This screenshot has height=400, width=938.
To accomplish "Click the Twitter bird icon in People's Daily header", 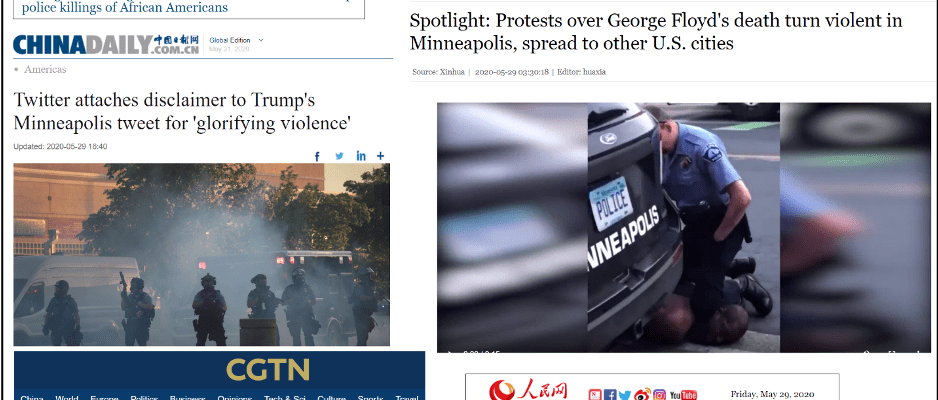I will [625, 395].
